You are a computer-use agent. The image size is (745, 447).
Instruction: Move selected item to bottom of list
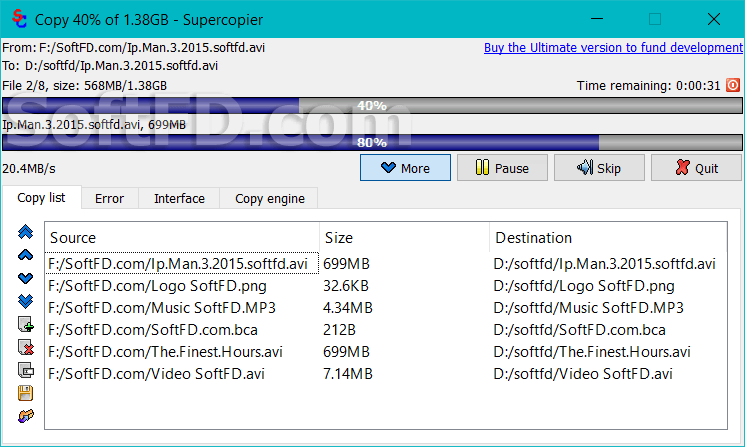(26, 301)
